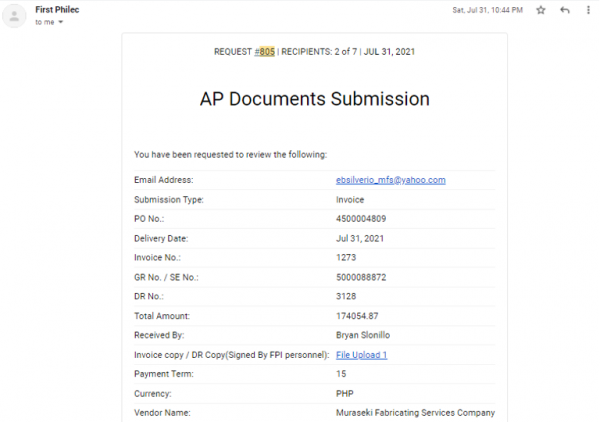Click the sender avatar icon
This screenshot has height=422, width=600.
(14, 16)
